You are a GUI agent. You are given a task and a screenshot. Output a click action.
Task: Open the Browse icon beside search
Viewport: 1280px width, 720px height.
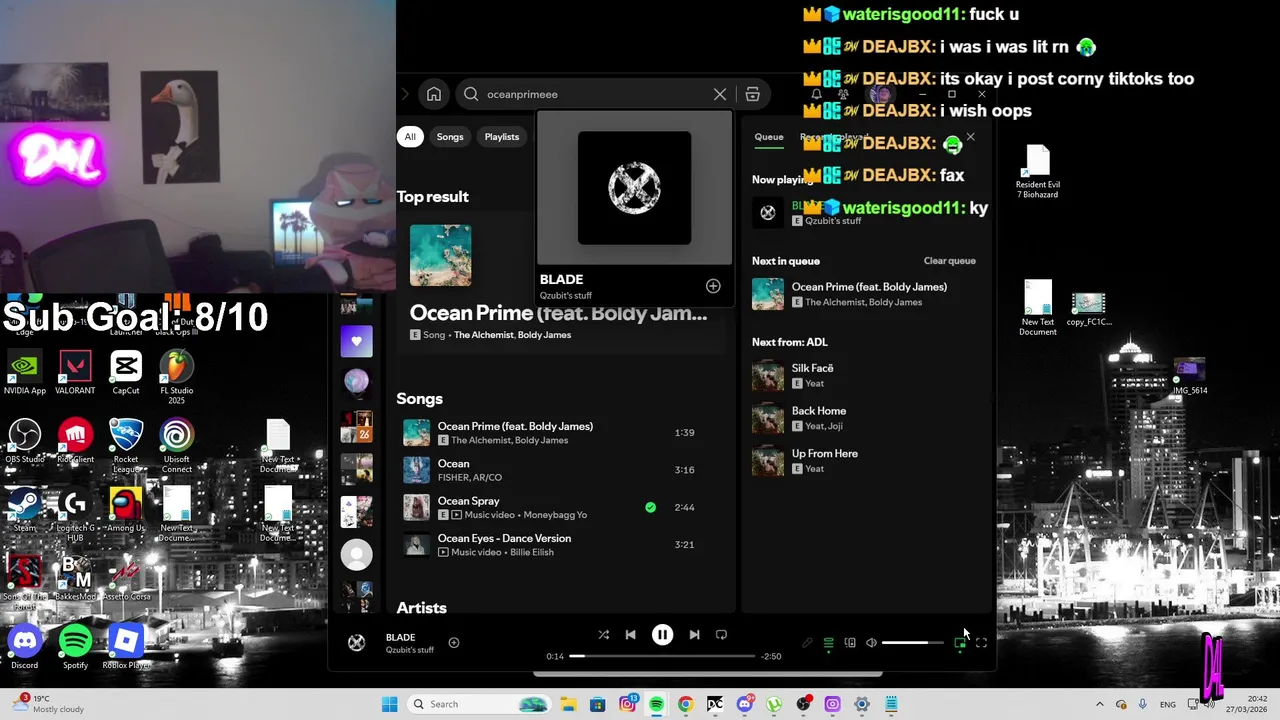752,94
